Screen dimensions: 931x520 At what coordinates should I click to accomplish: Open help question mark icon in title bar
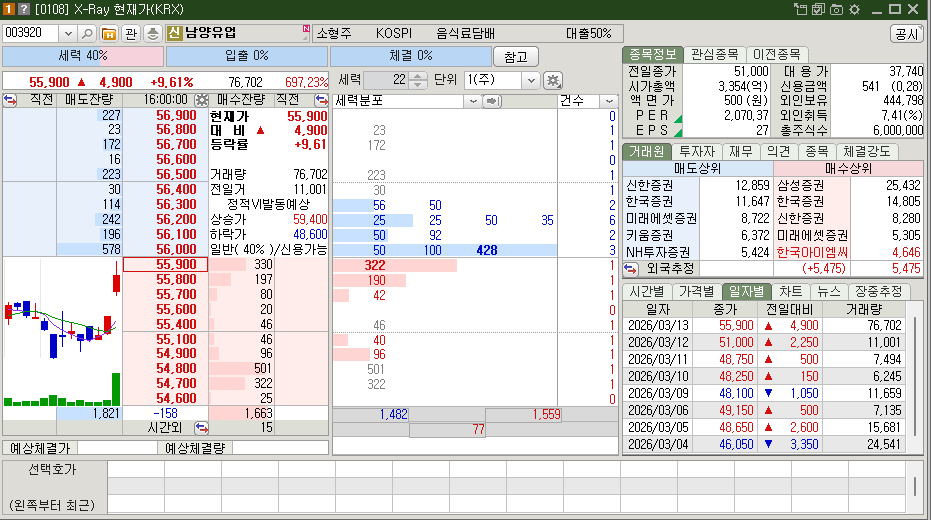[x=23, y=9]
